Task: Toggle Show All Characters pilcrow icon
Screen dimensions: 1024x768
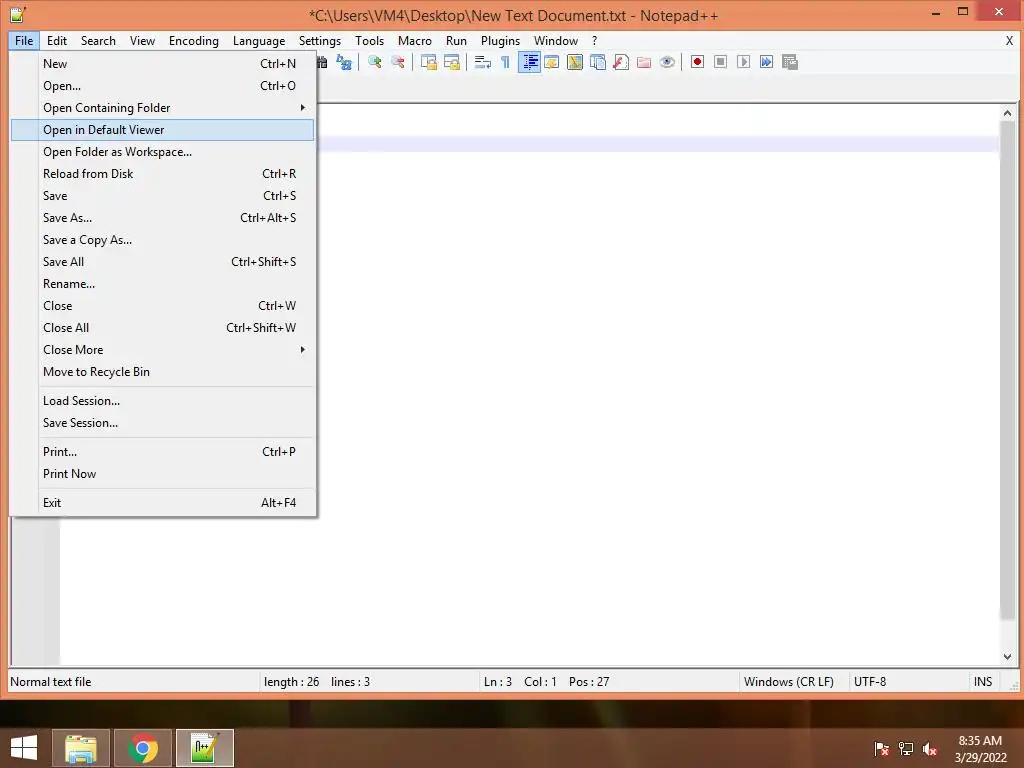Action: tap(505, 62)
